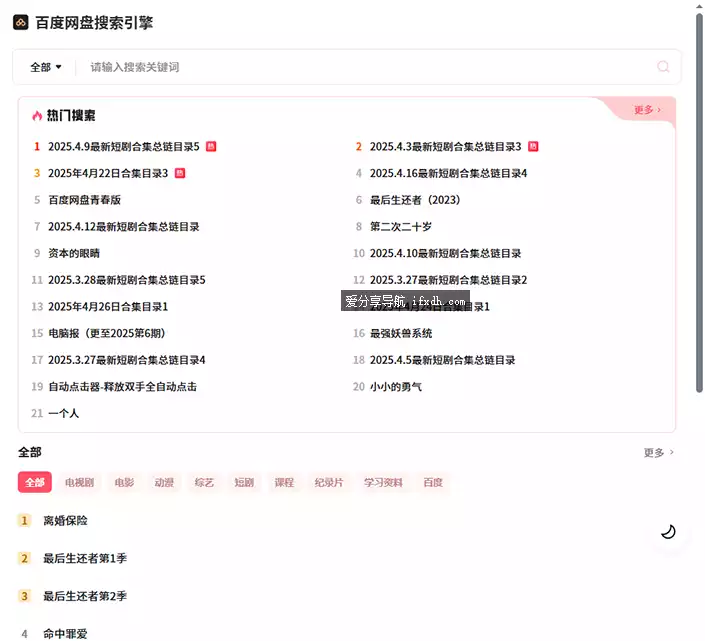
Task: Switch to the 电视剧 tab
Action: (80, 482)
